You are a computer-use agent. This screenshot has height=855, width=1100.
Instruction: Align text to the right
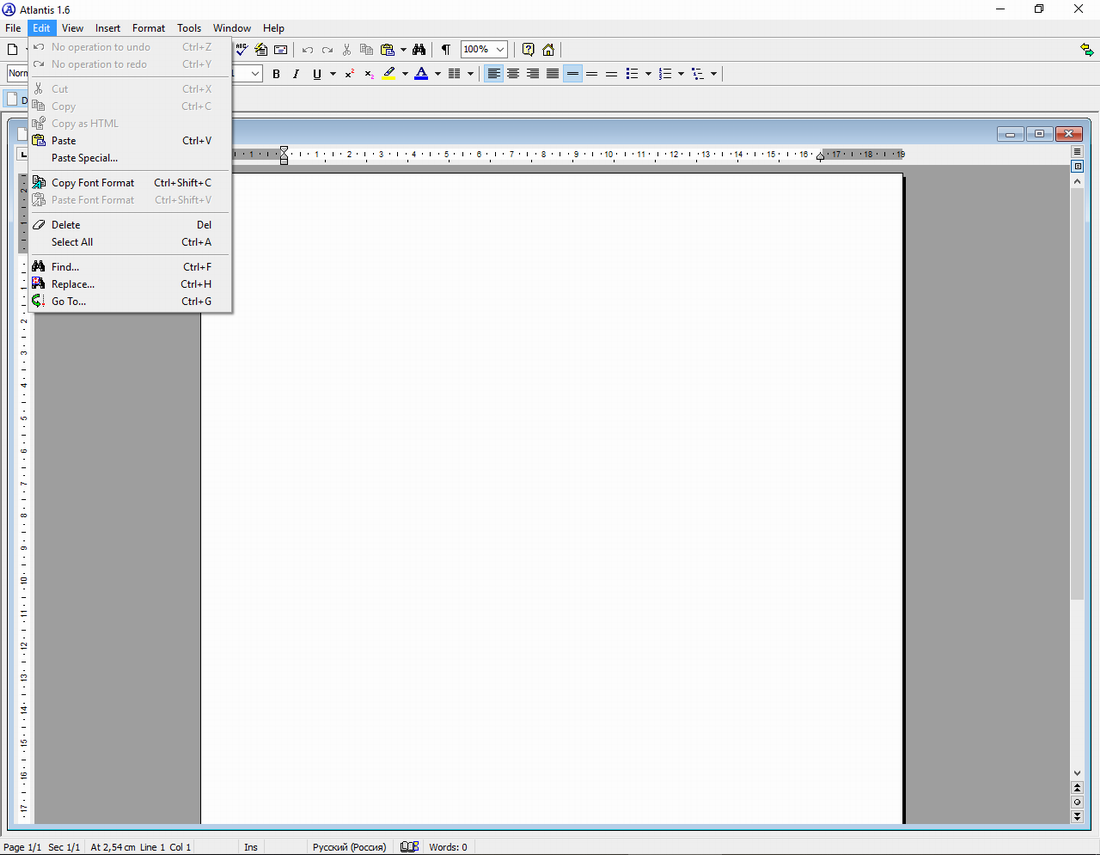coord(533,74)
